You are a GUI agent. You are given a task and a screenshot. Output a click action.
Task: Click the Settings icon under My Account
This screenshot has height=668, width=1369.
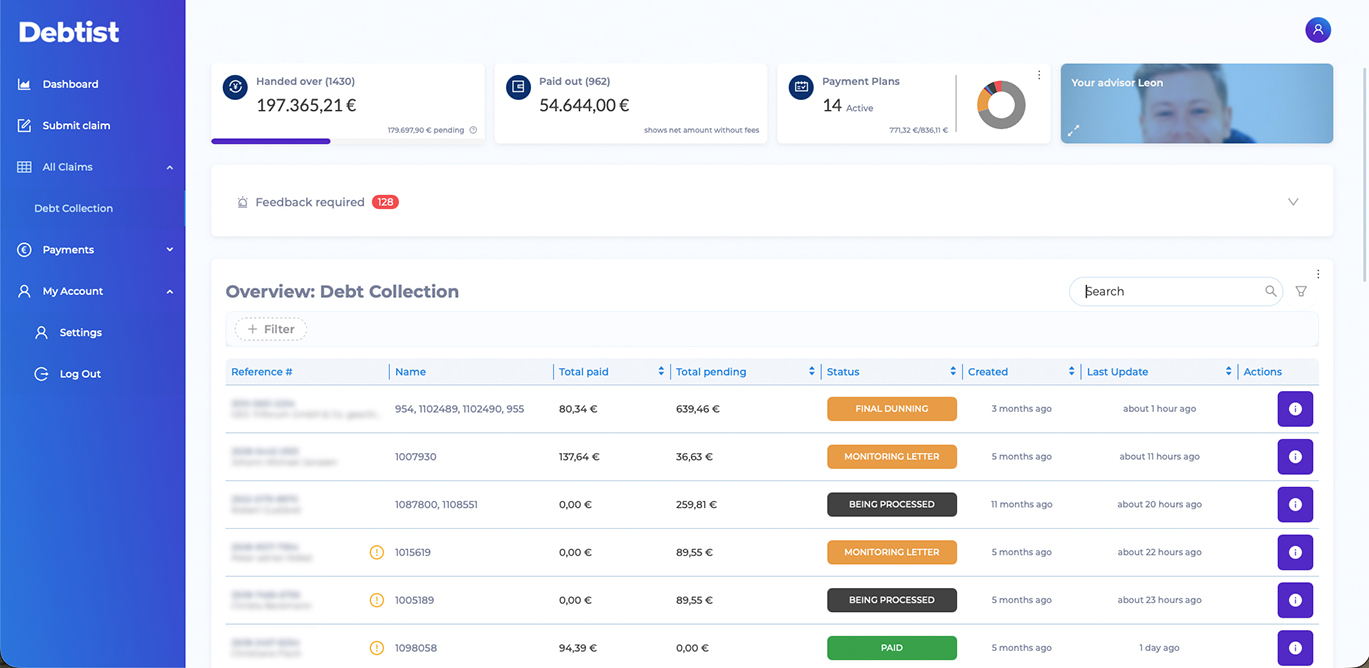(41, 332)
